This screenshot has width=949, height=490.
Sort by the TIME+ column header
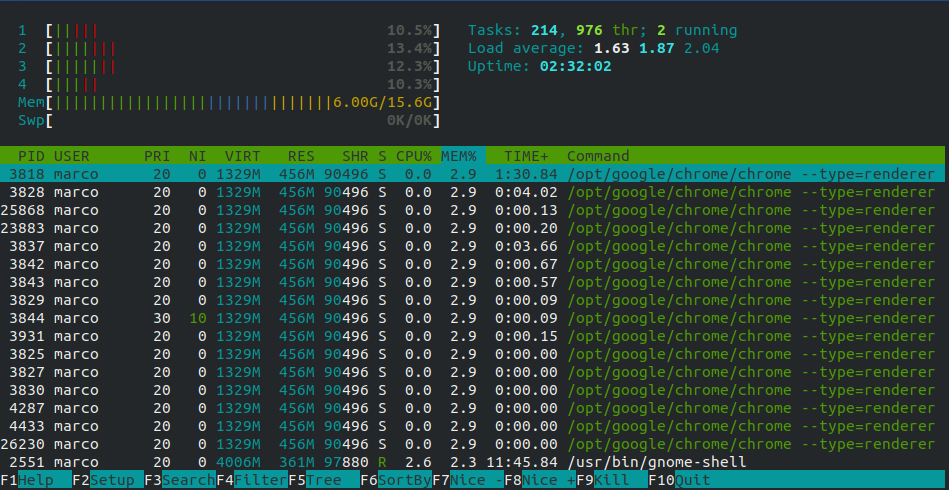pos(527,156)
